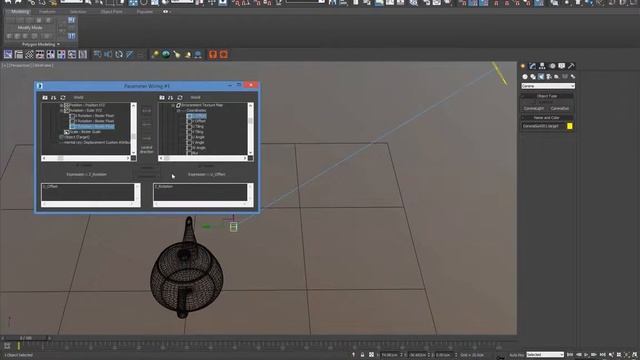Open the Motion tab in command panel
Image resolution: width=640 pixels, height=360 pixels.
coord(552,66)
